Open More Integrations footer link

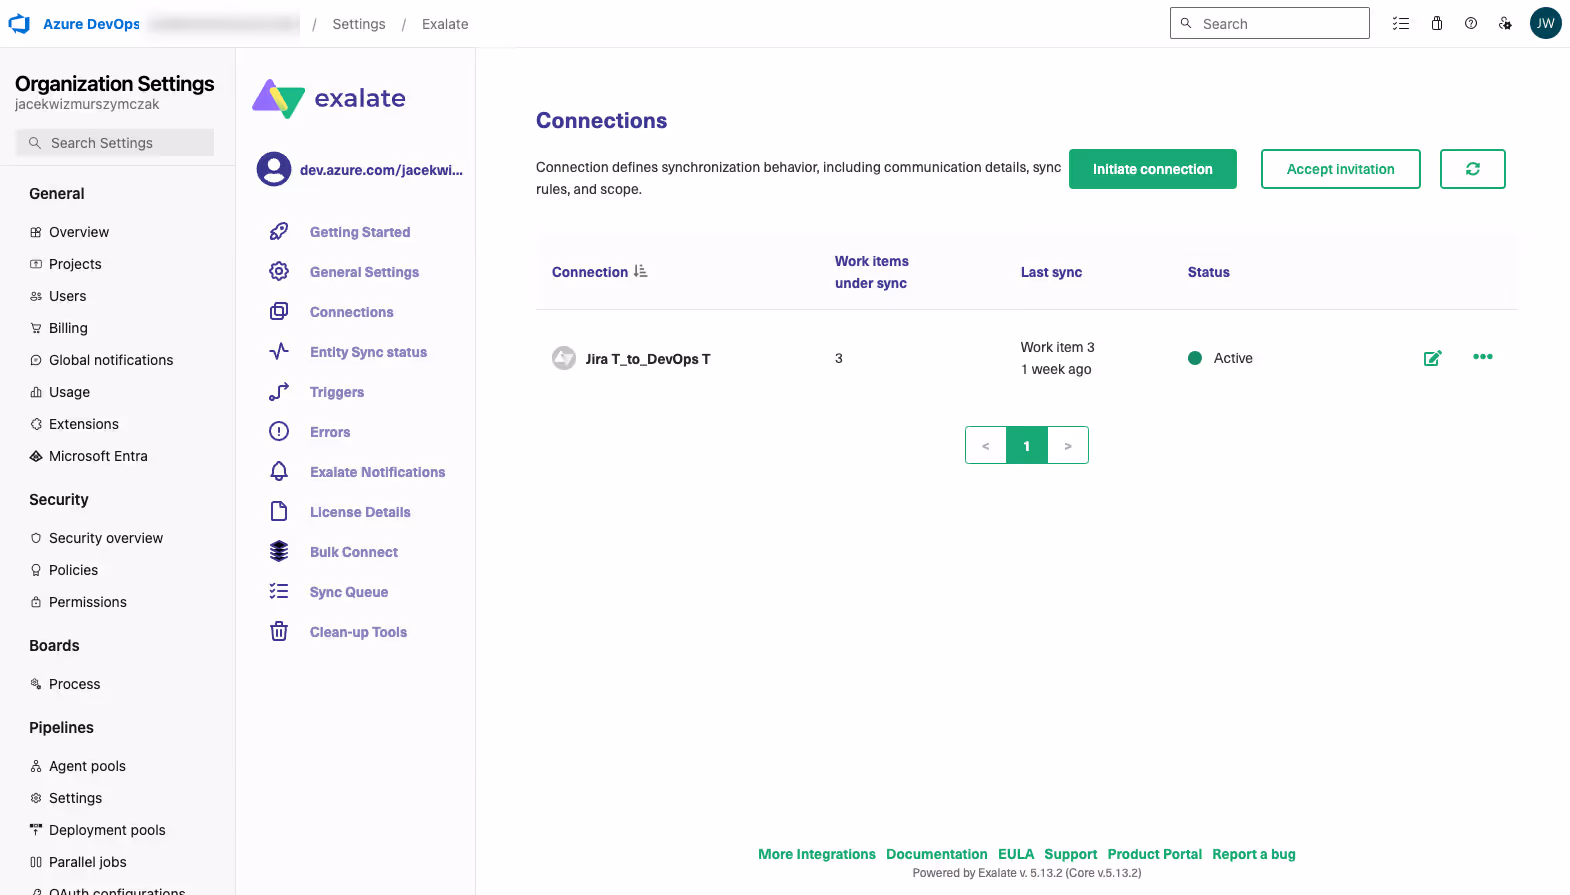[x=817, y=854]
